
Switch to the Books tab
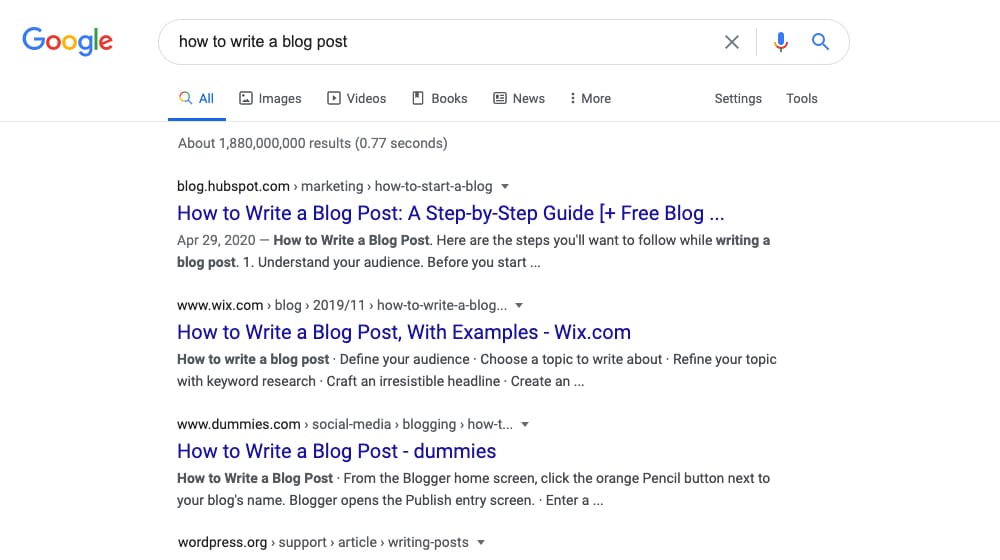(439, 98)
